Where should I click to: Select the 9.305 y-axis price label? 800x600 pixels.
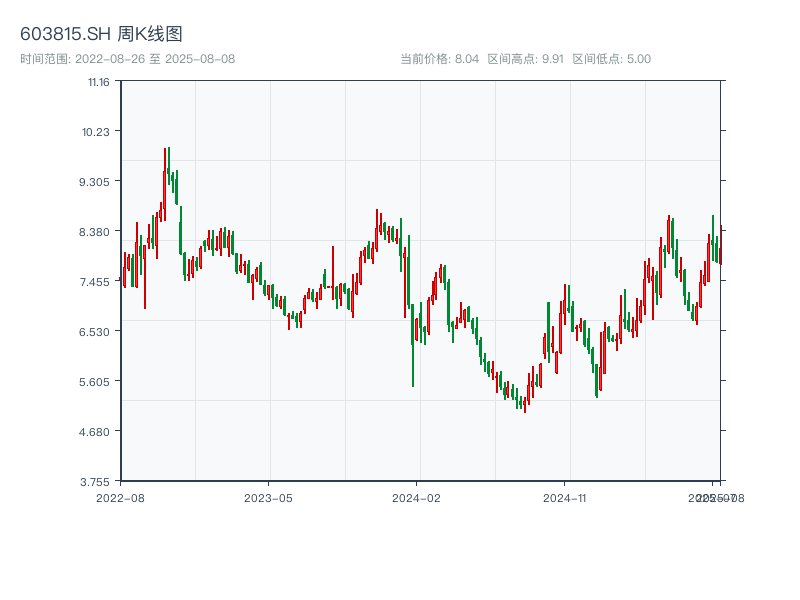[x=96, y=182]
